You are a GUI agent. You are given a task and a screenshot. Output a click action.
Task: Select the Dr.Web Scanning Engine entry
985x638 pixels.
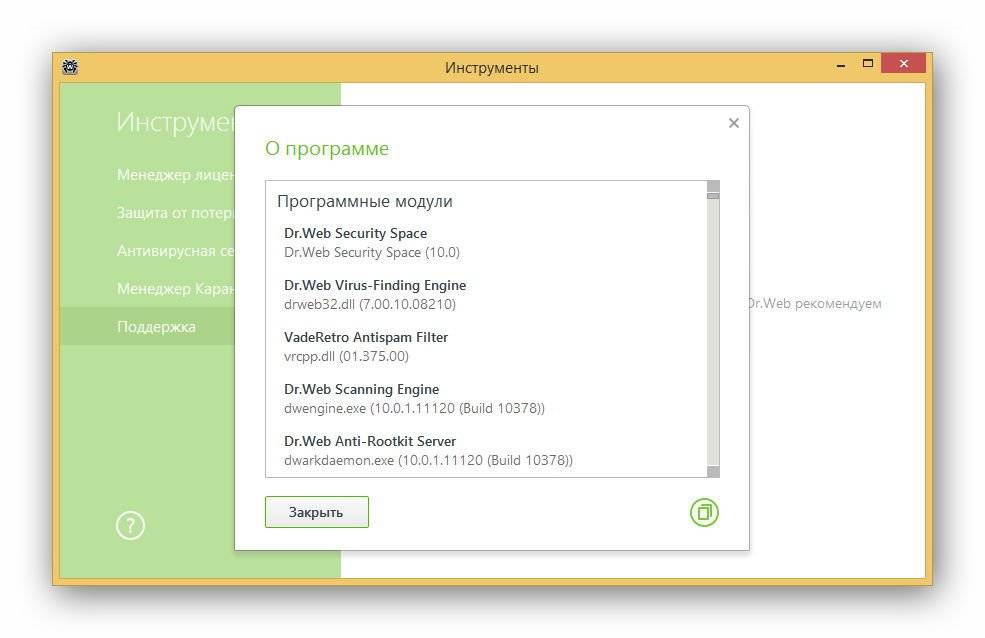(x=361, y=389)
